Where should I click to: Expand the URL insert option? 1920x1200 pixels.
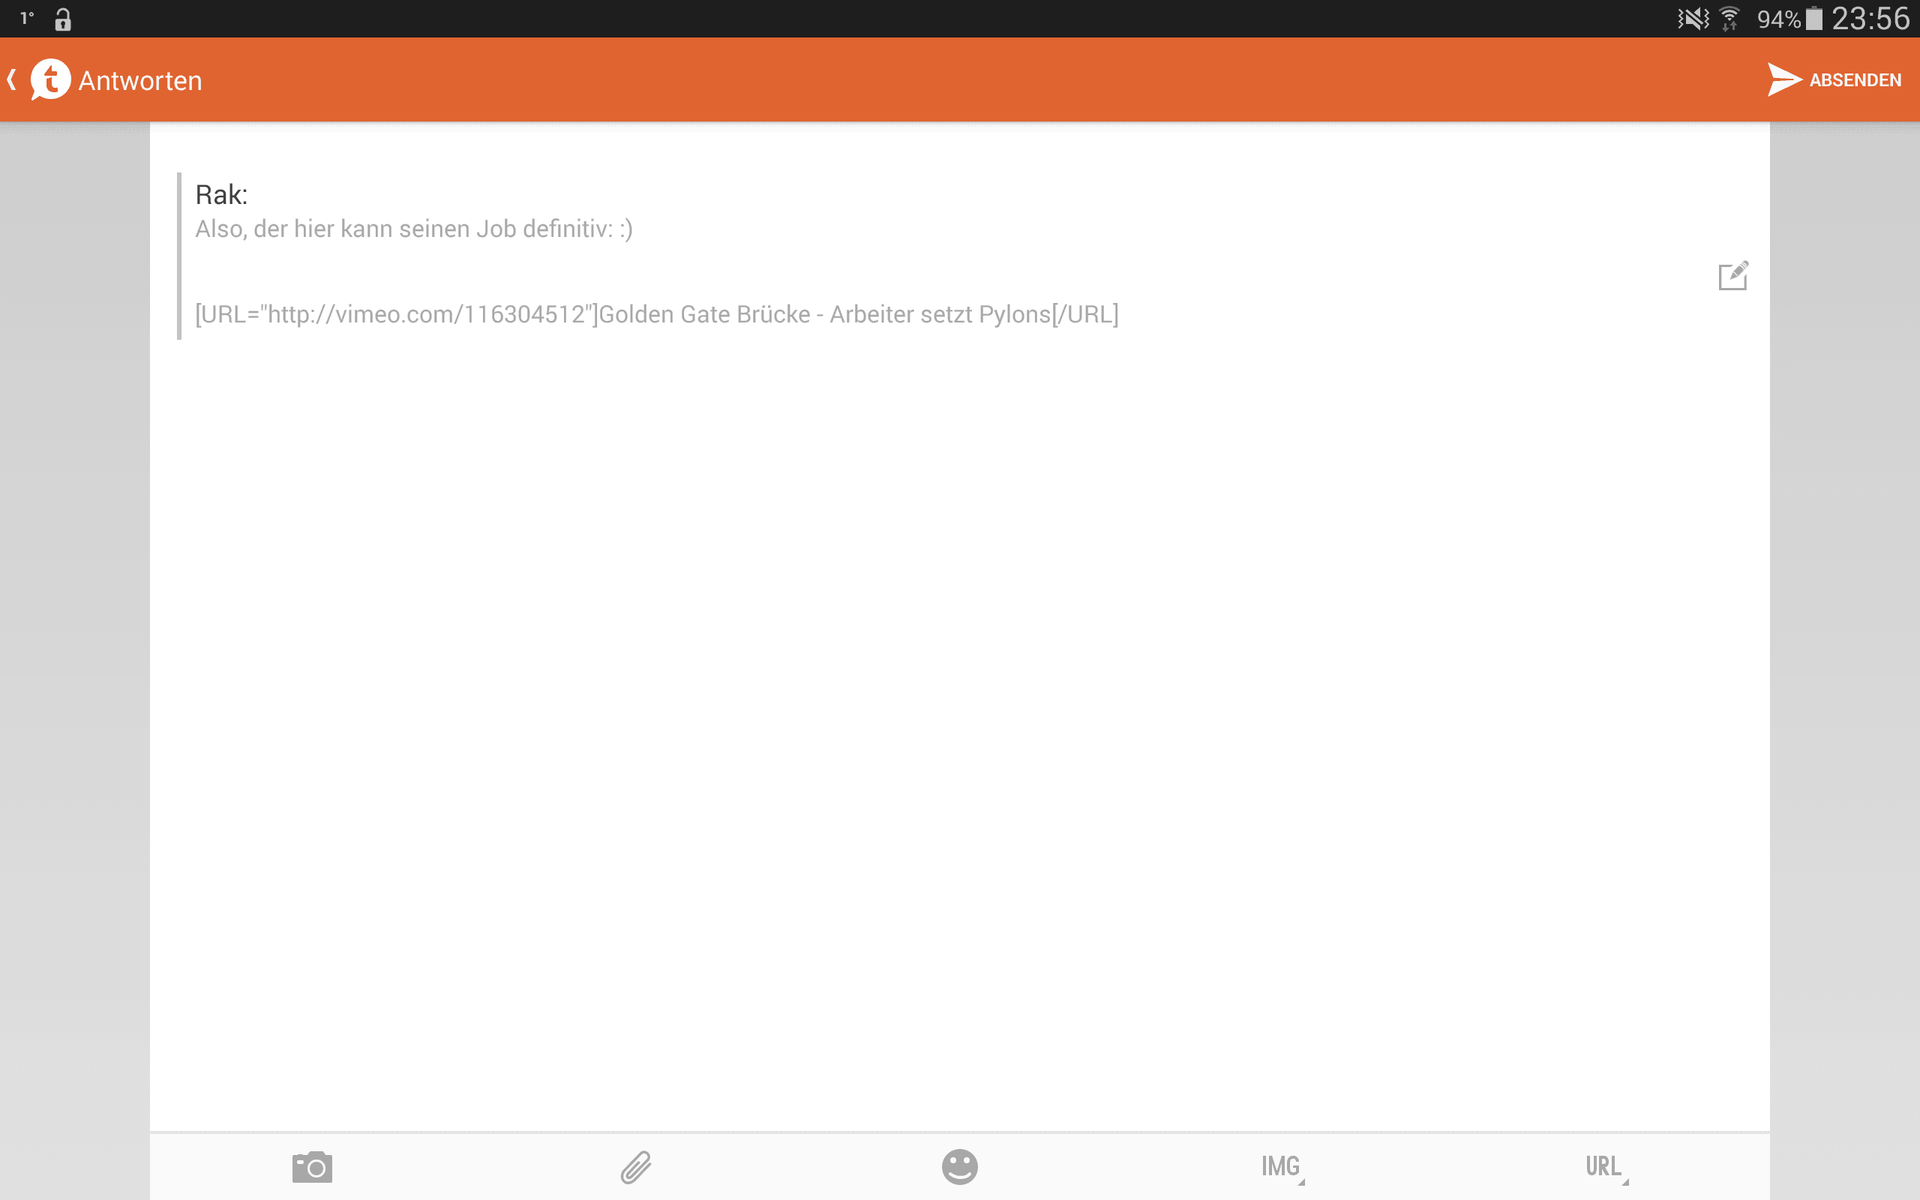(1606, 1167)
